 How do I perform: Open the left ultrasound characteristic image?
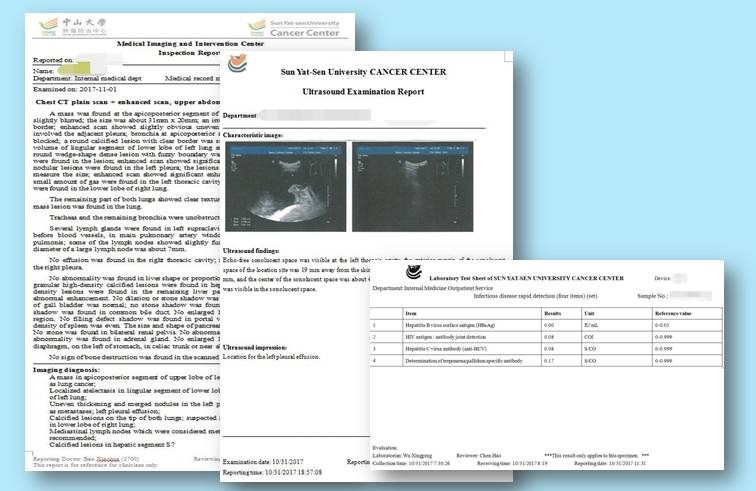pos(286,187)
